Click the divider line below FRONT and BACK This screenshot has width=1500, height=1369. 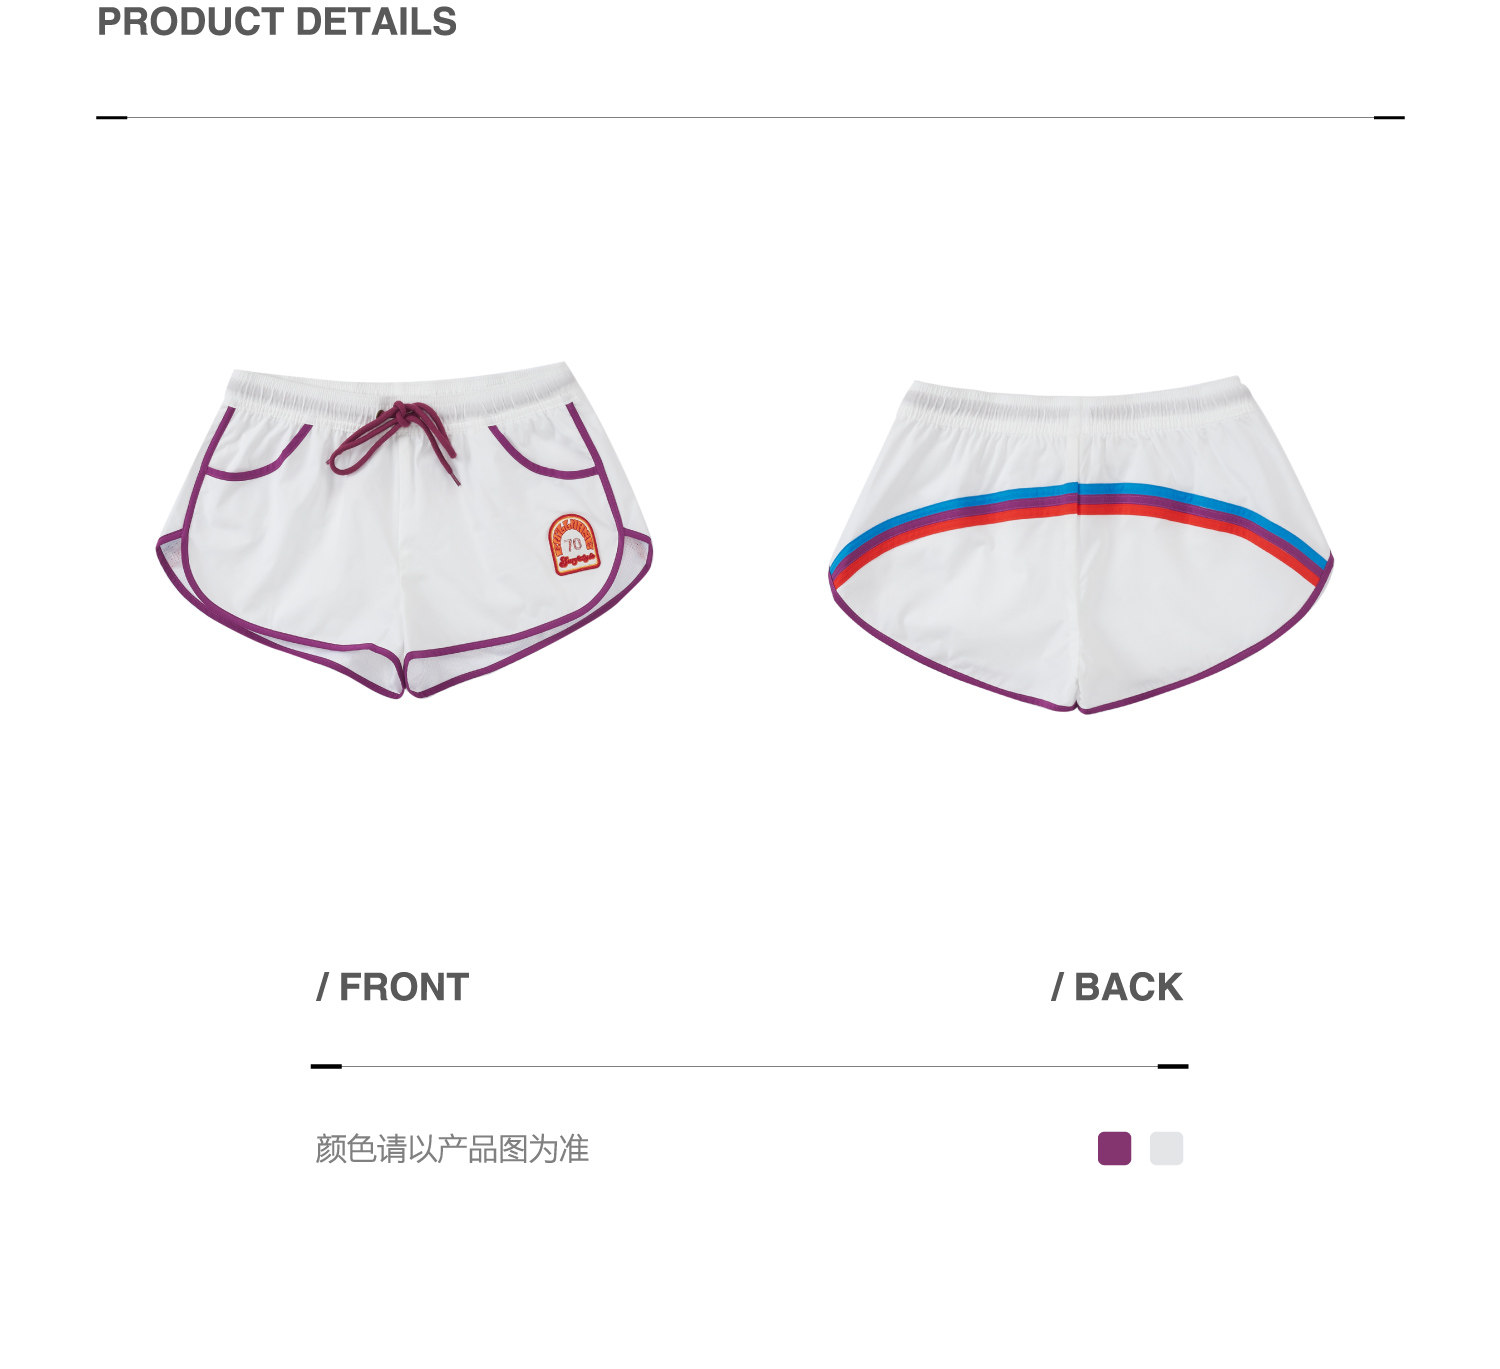coord(750,1066)
